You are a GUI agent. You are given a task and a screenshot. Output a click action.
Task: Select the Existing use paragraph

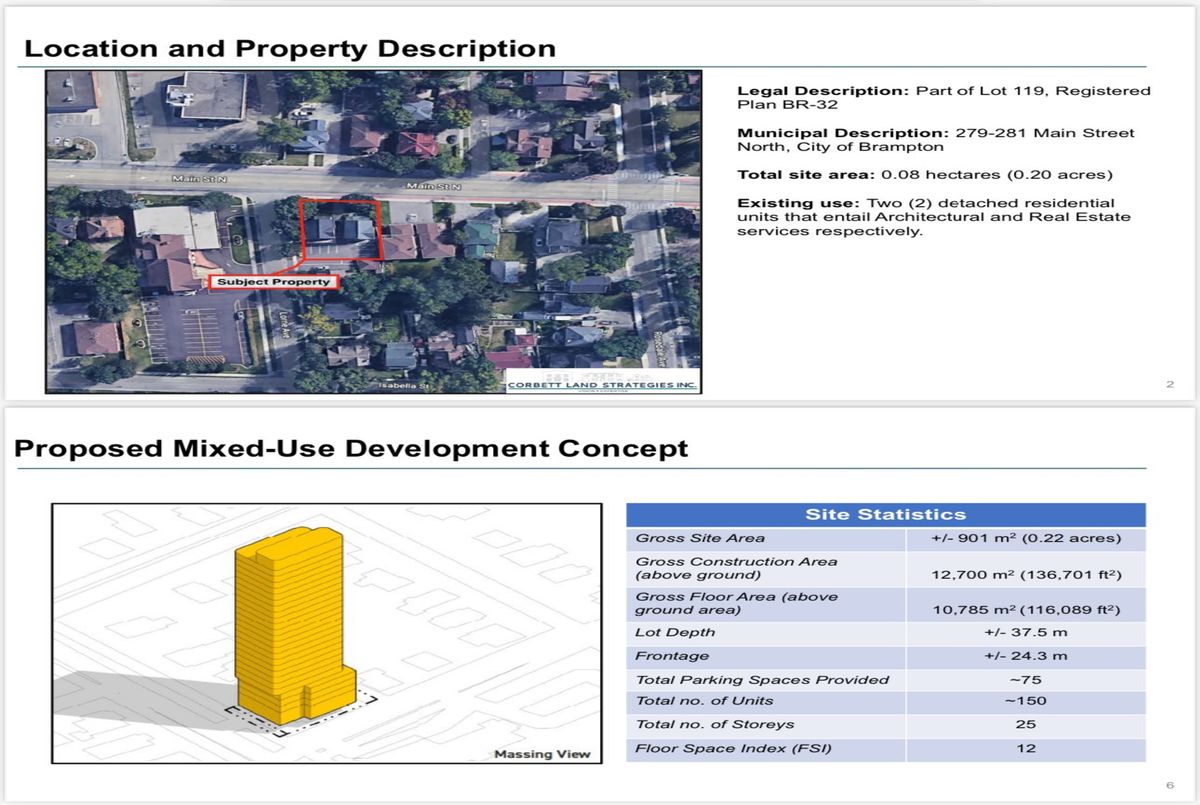[934, 217]
